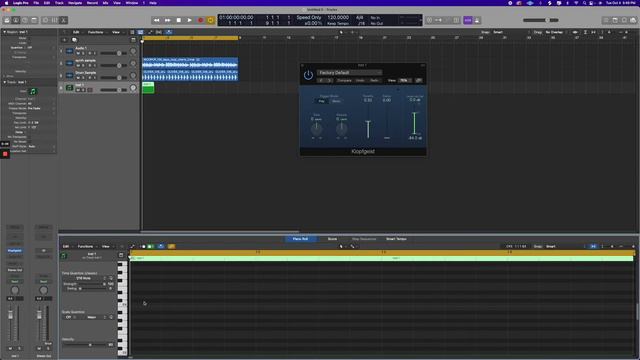The image size is (640, 360).
Task: Open the Note Pads button at top right
Action: 615,20
